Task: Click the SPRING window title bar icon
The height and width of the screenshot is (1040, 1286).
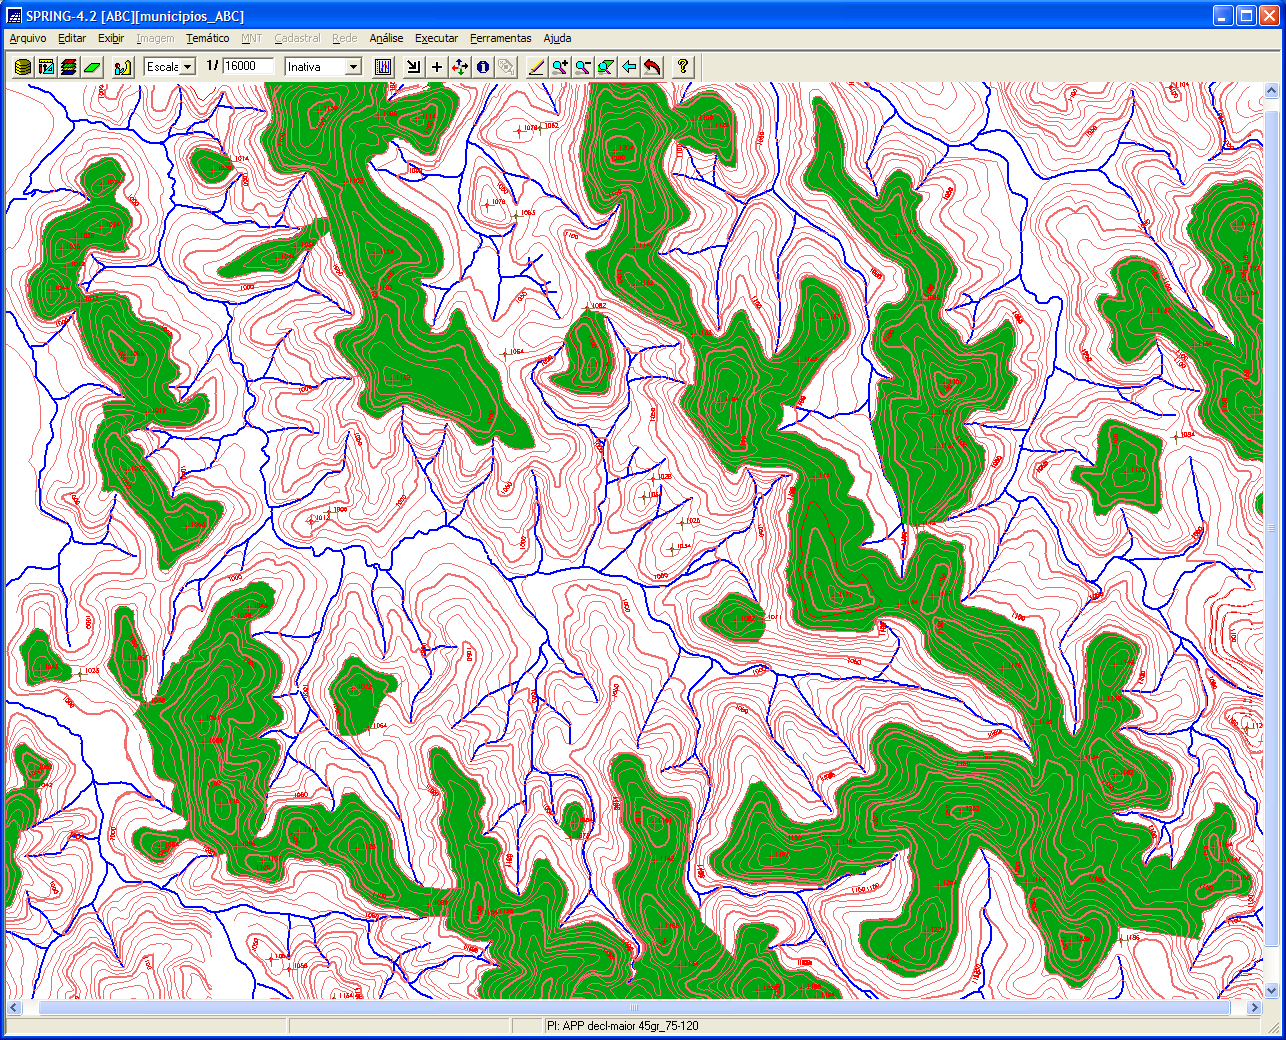Action: [x=15, y=16]
